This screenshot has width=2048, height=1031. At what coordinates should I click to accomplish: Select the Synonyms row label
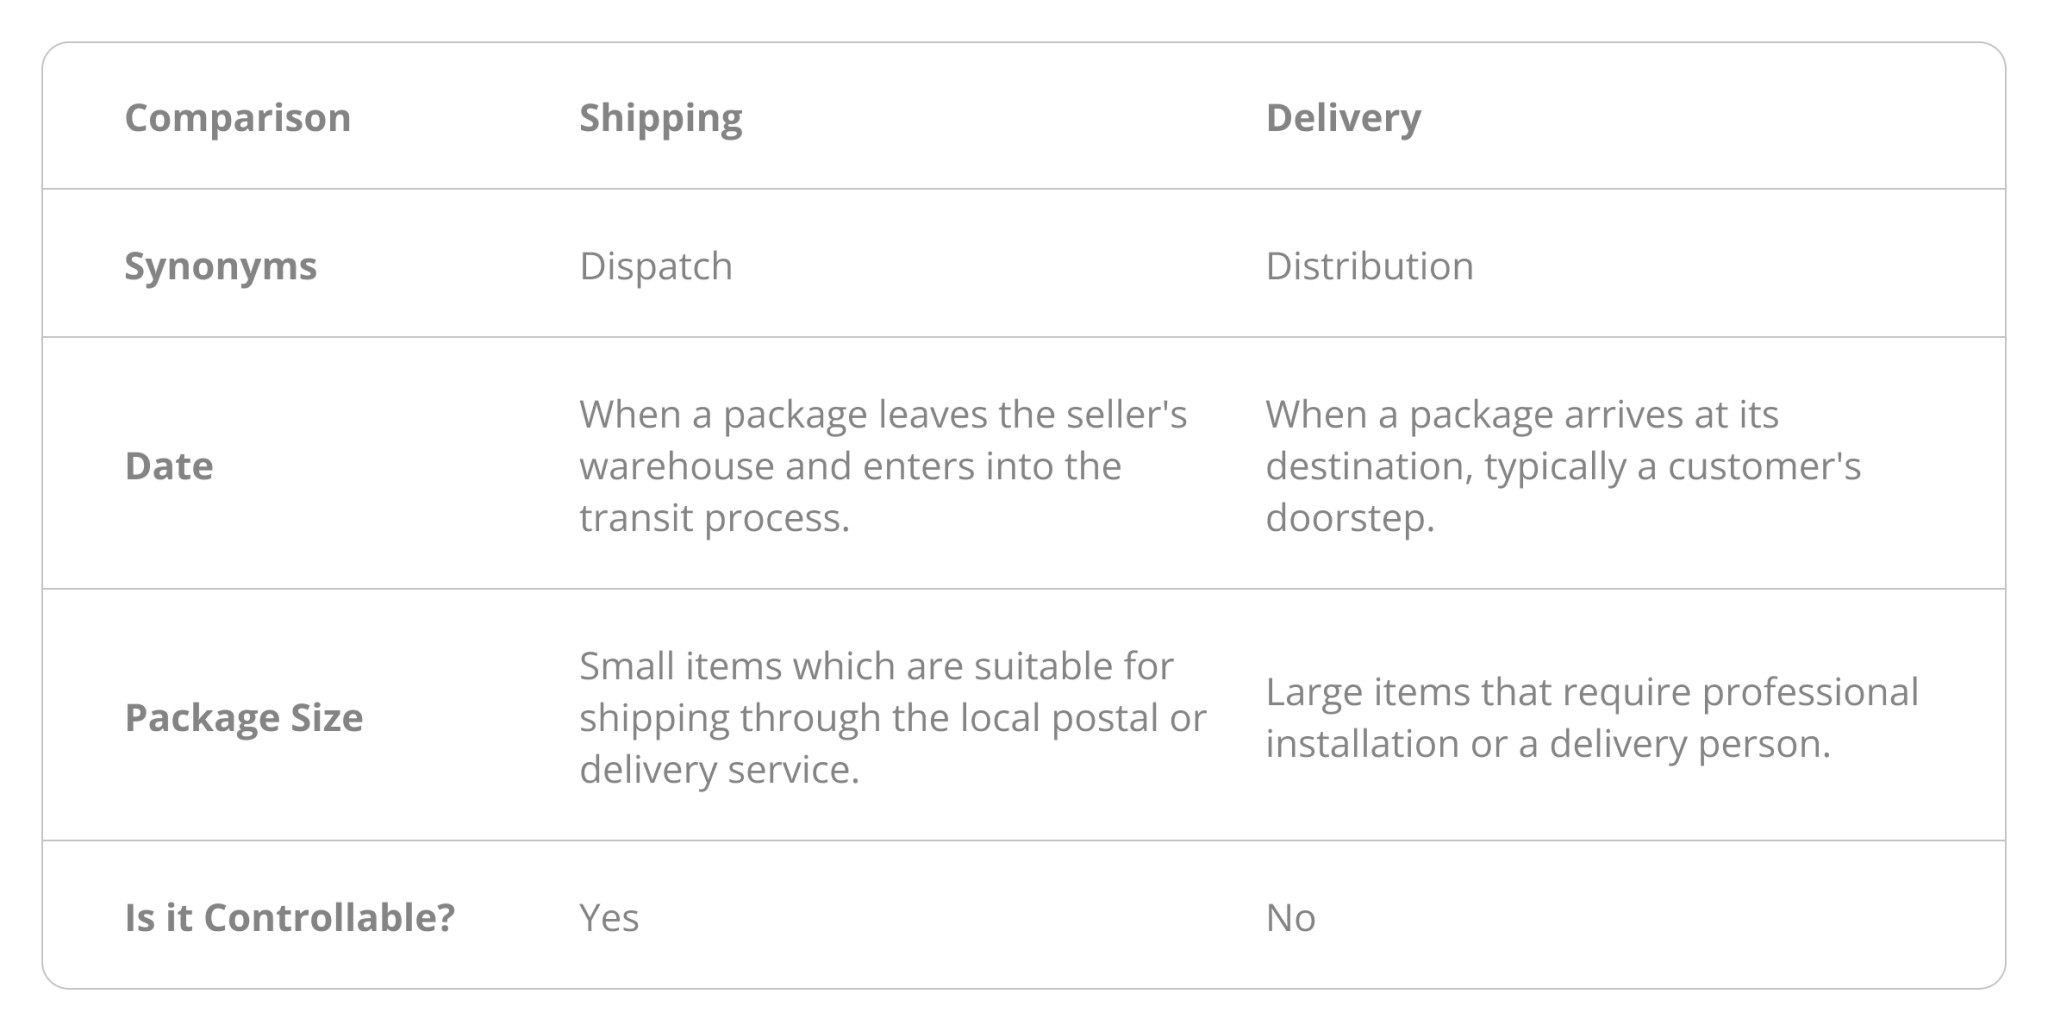pos(220,267)
